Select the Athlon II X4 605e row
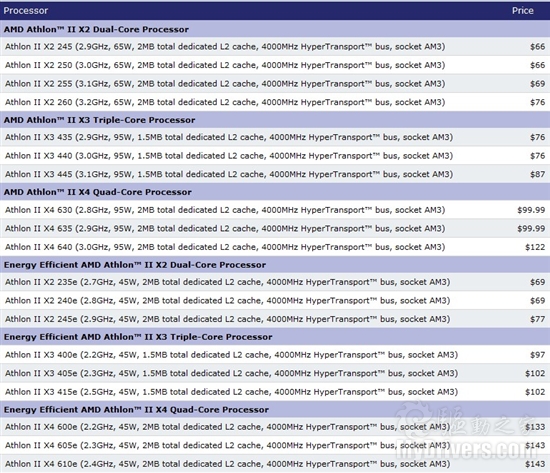 click(275, 446)
